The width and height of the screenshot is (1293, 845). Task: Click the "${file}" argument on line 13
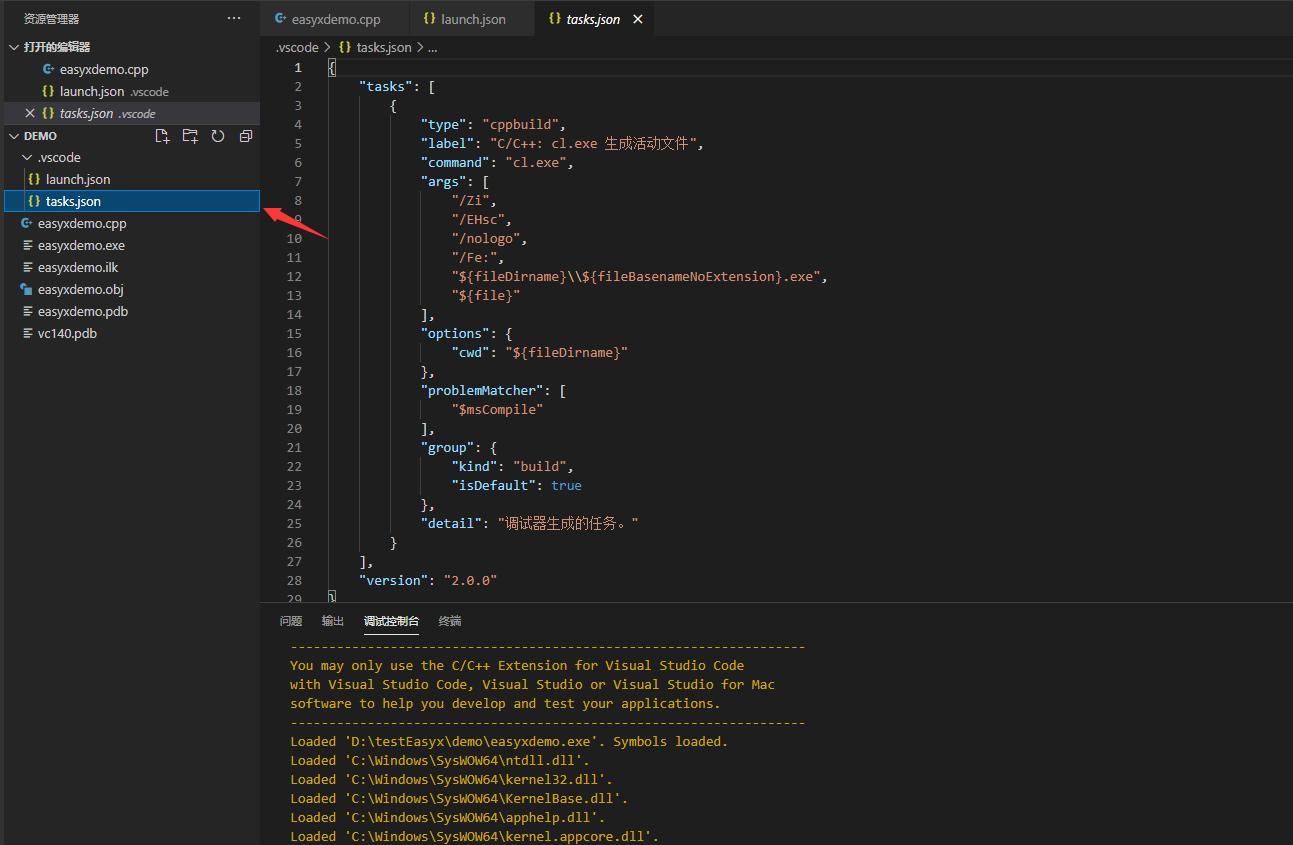tap(486, 295)
